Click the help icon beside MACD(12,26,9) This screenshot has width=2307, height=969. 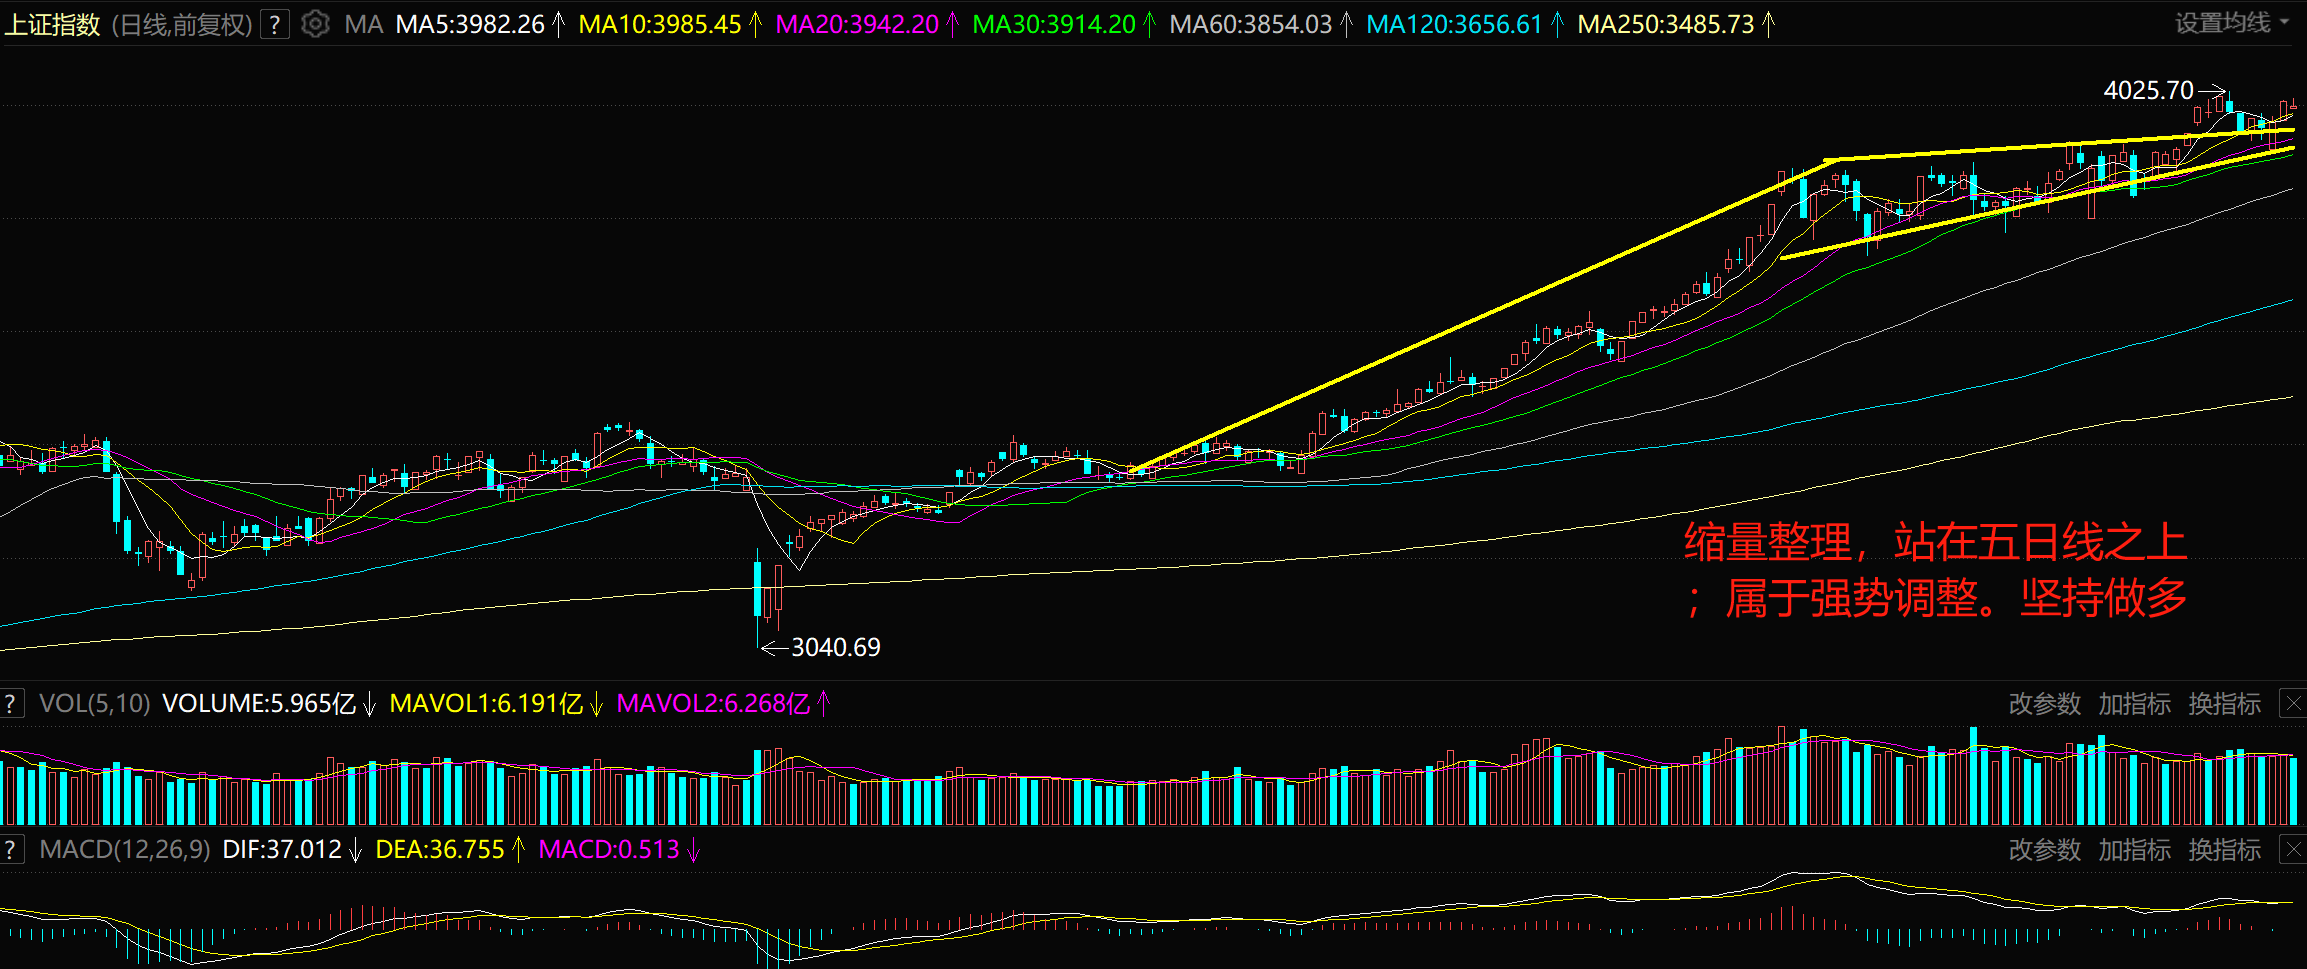click(12, 850)
